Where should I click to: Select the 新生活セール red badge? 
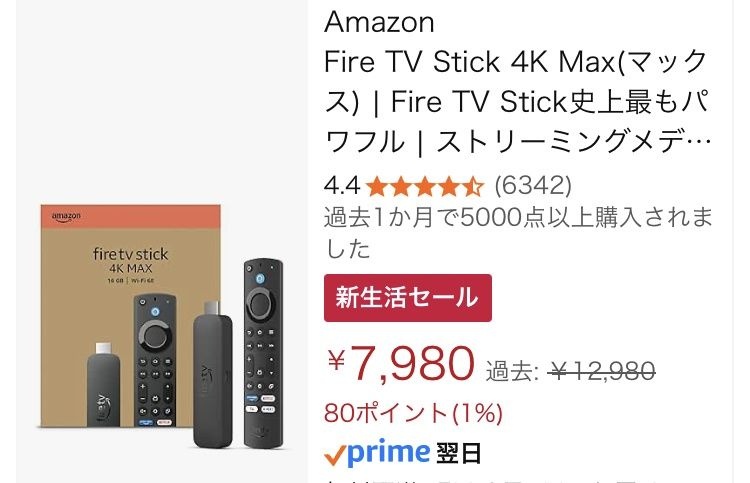408,297
